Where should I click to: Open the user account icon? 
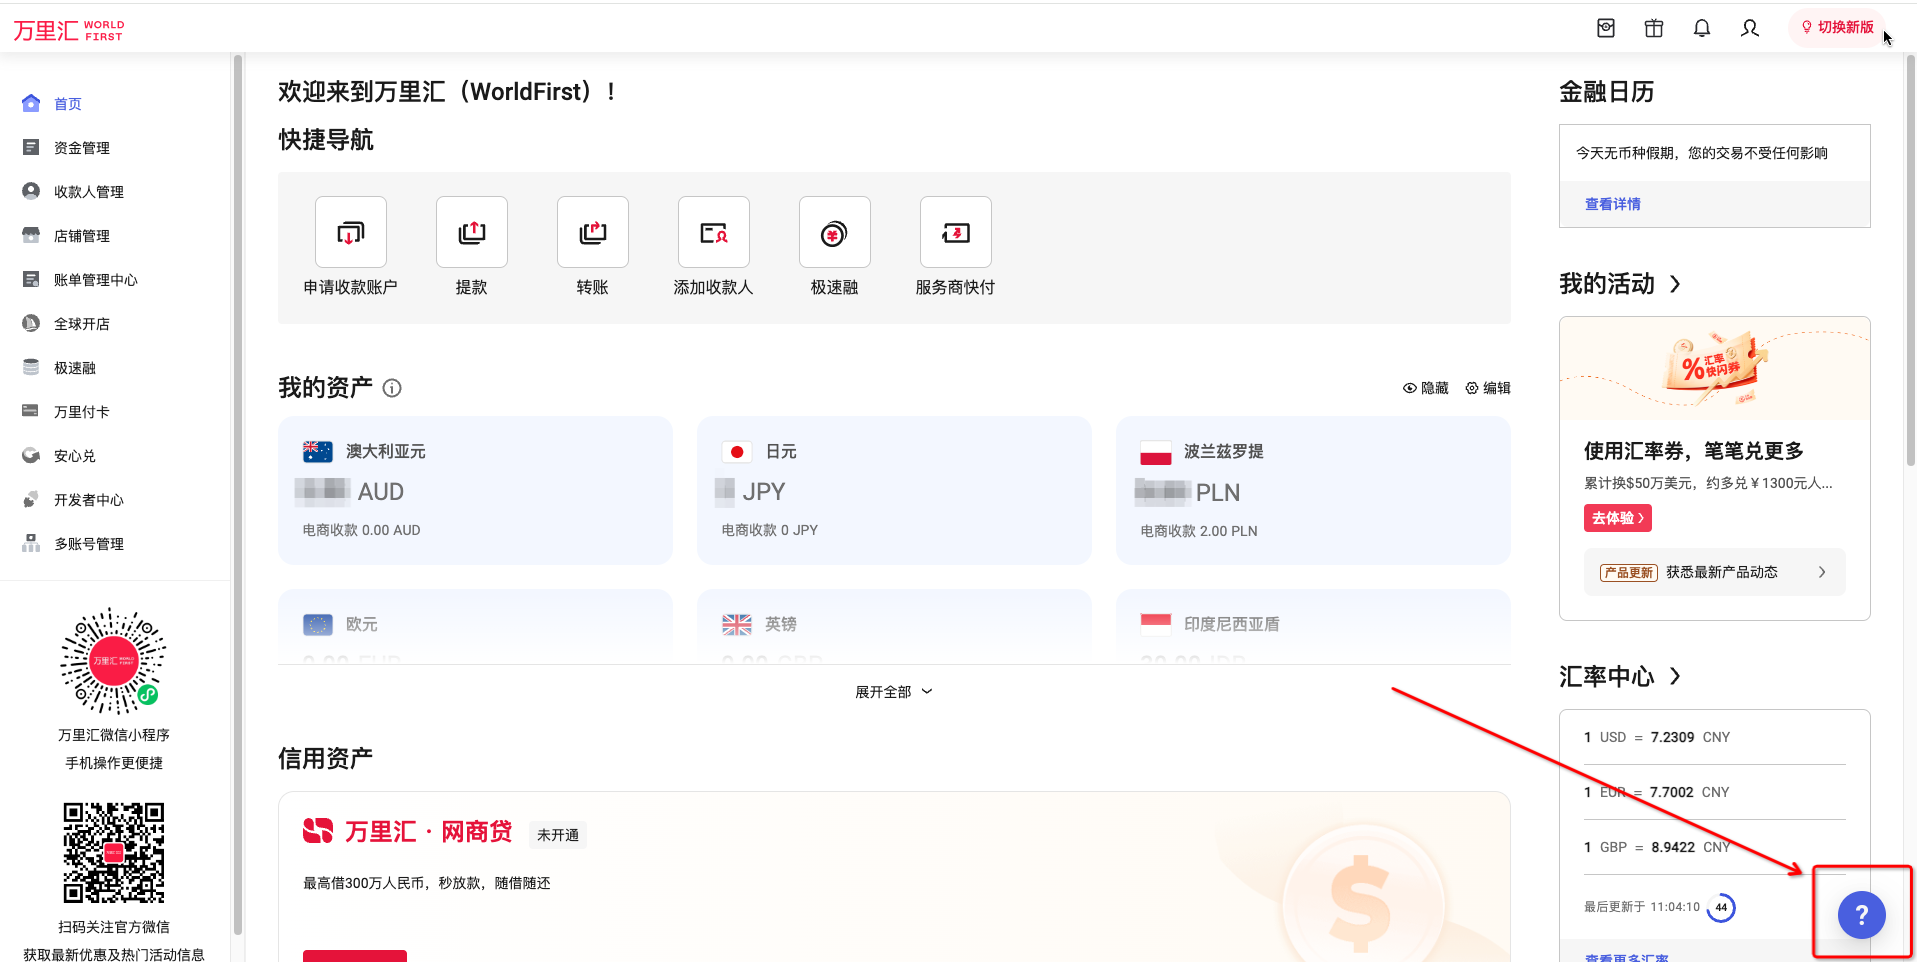coord(1750,28)
